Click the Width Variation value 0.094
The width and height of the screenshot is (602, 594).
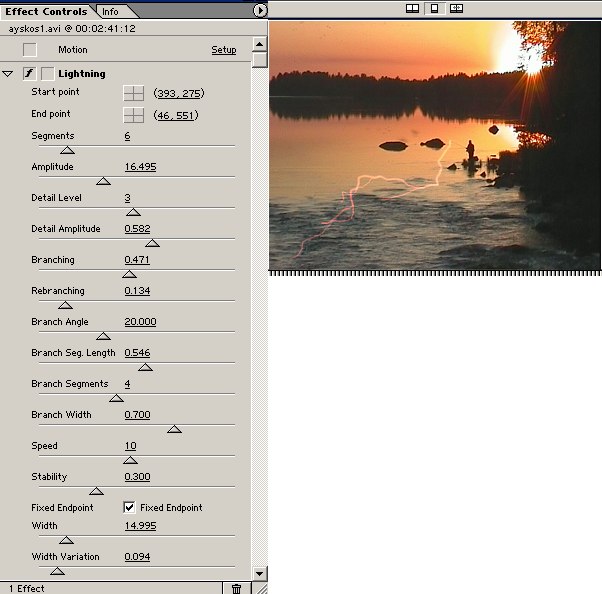137,557
